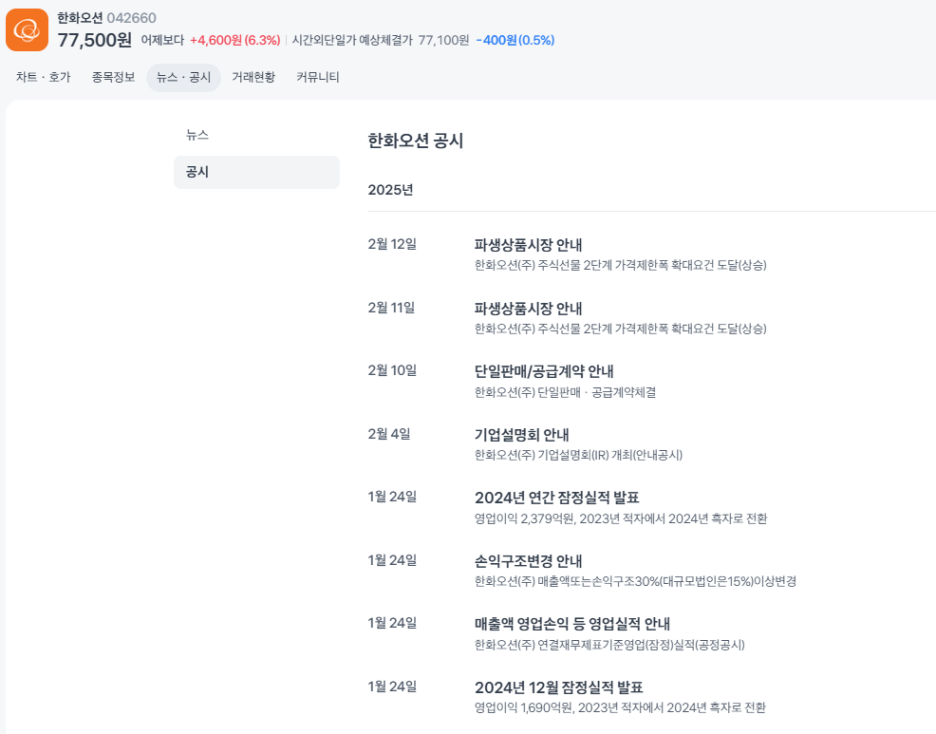Select 뉴스 in the side menu
This screenshot has width=936, height=734.
(197, 135)
